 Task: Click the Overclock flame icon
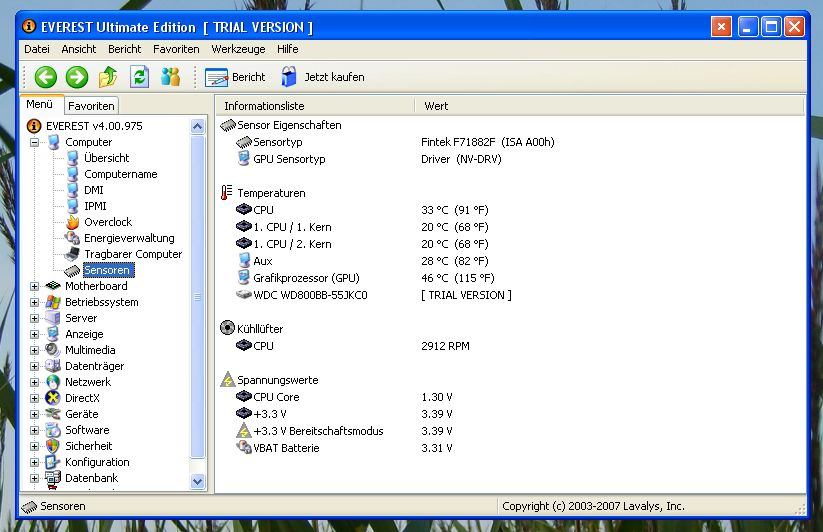tap(72, 222)
